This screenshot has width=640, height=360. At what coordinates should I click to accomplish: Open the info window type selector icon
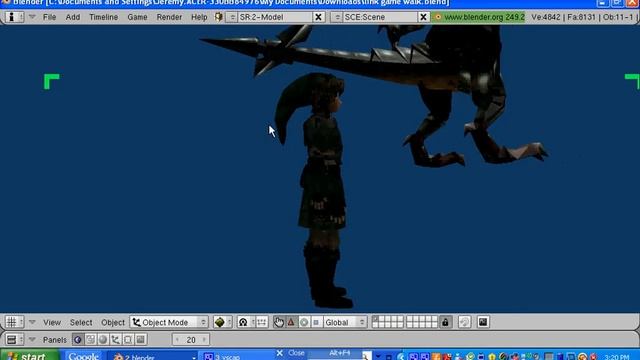tap(14, 17)
